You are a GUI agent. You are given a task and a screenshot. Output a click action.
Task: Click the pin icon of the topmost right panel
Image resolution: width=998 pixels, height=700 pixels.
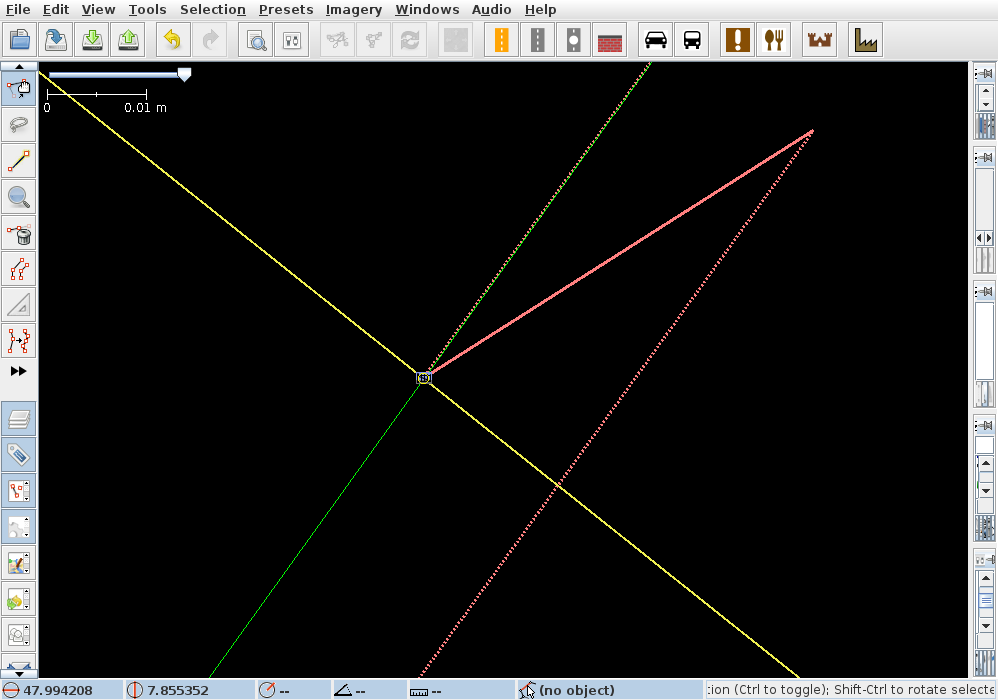tap(985, 73)
